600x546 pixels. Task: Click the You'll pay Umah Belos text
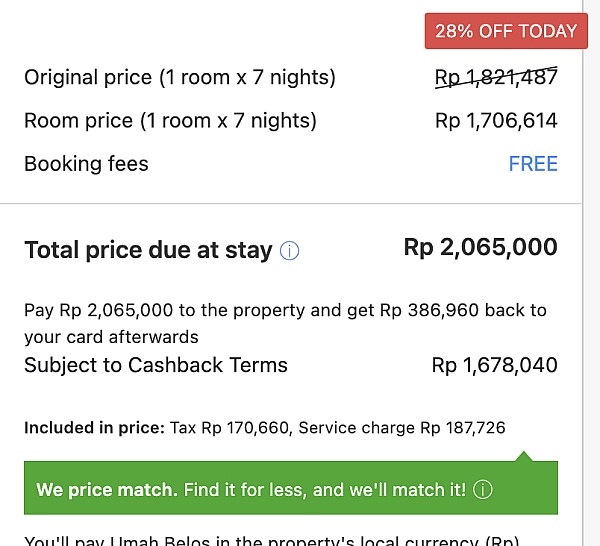coord(270,540)
